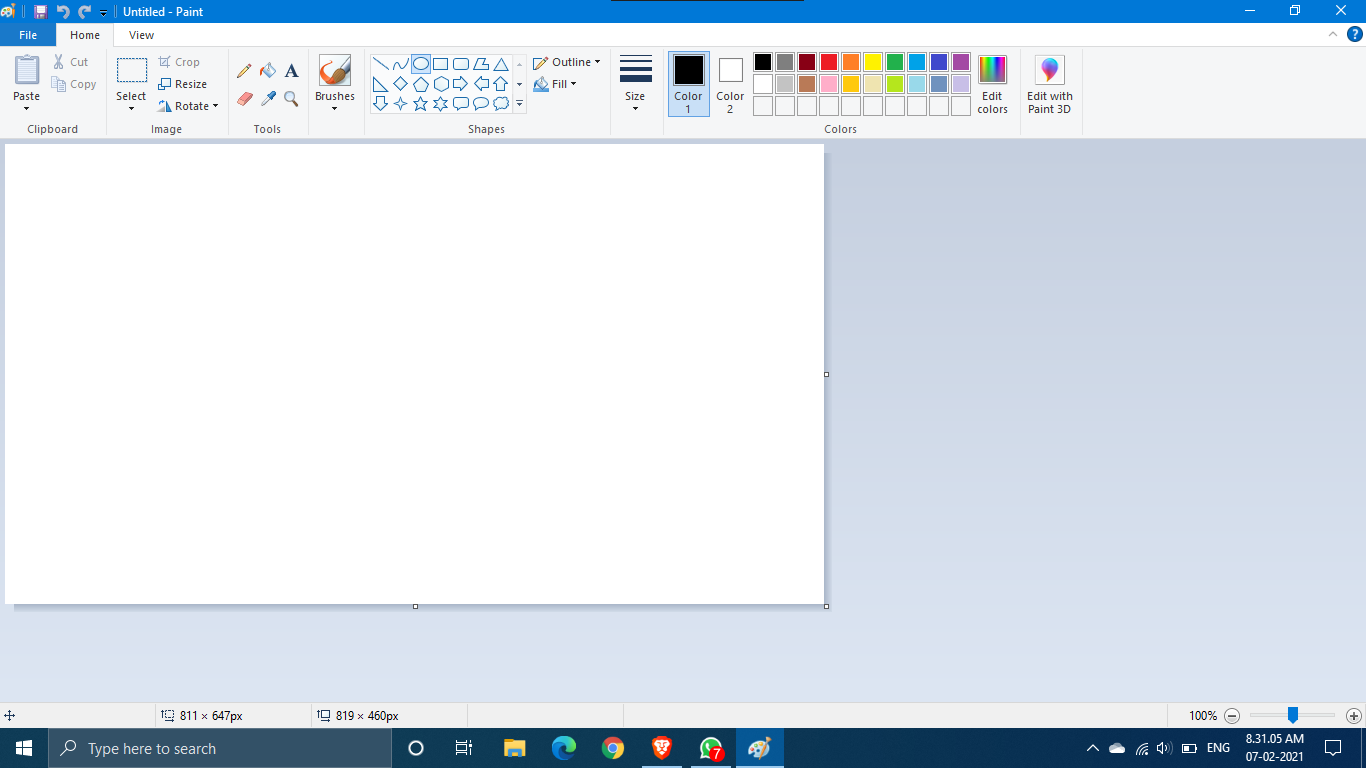Viewport: 1366px width, 768px height.
Task: Open Google Chrome from the taskbar
Action: point(613,748)
